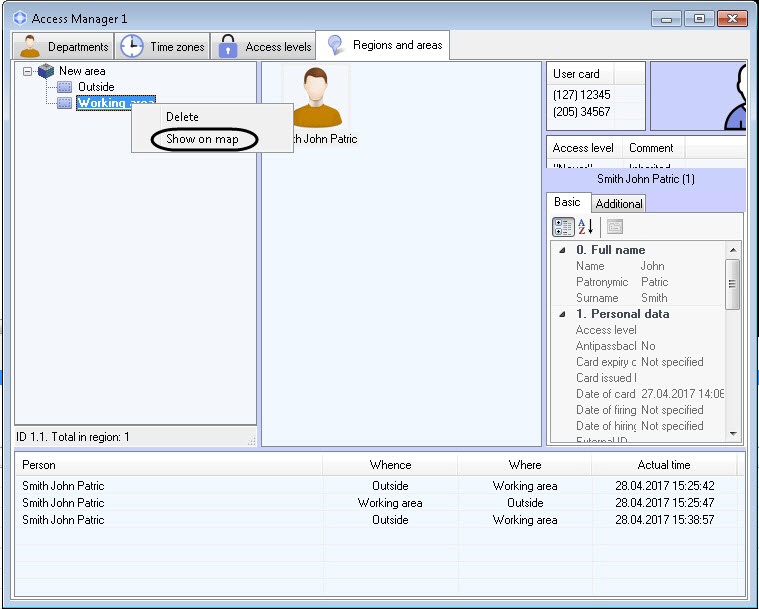Screen dimensions: 759x609
Task: Click the Property Pages icon
Action: (614, 227)
